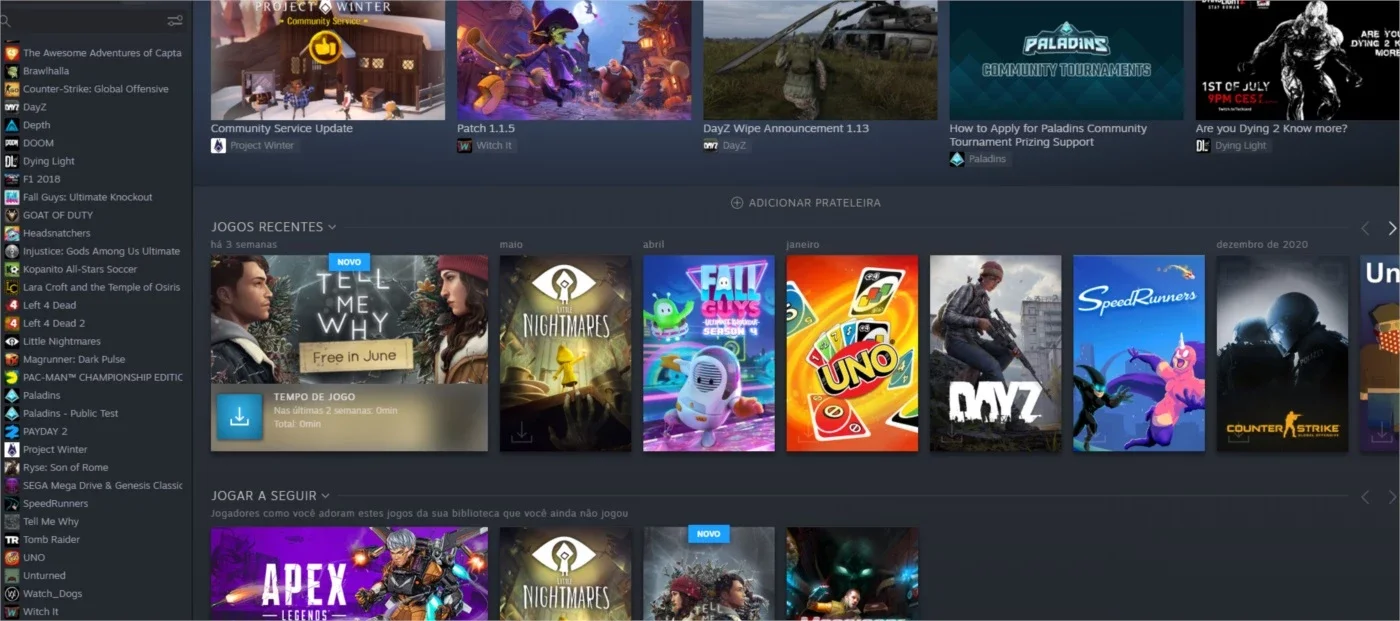Click the left arrow of Jogar a Seguir shelf

(1365, 497)
